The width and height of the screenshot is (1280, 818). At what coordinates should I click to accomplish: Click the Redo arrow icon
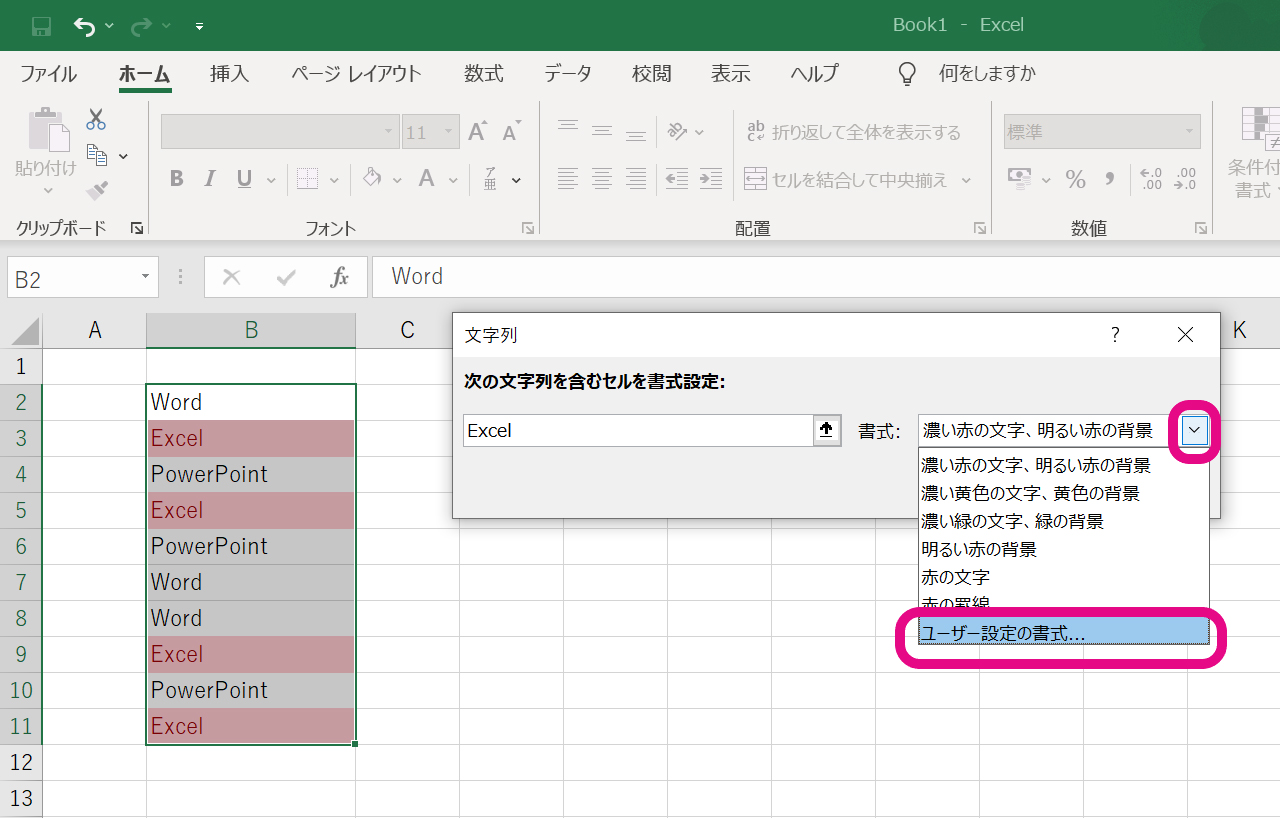point(141,26)
